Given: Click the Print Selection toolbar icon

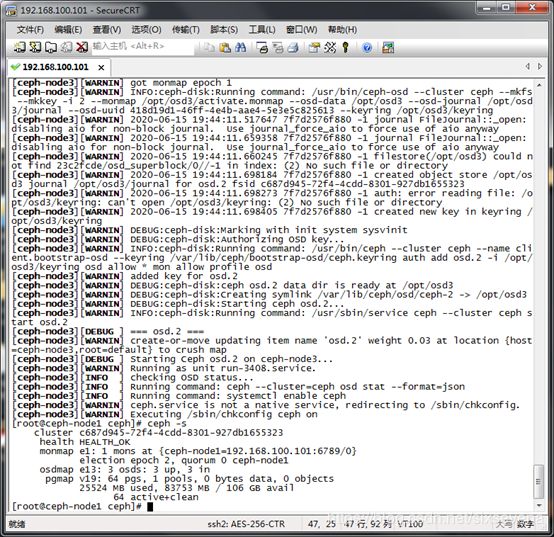Looking at the screenshot, I should pyautogui.click(x=278, y=47).
